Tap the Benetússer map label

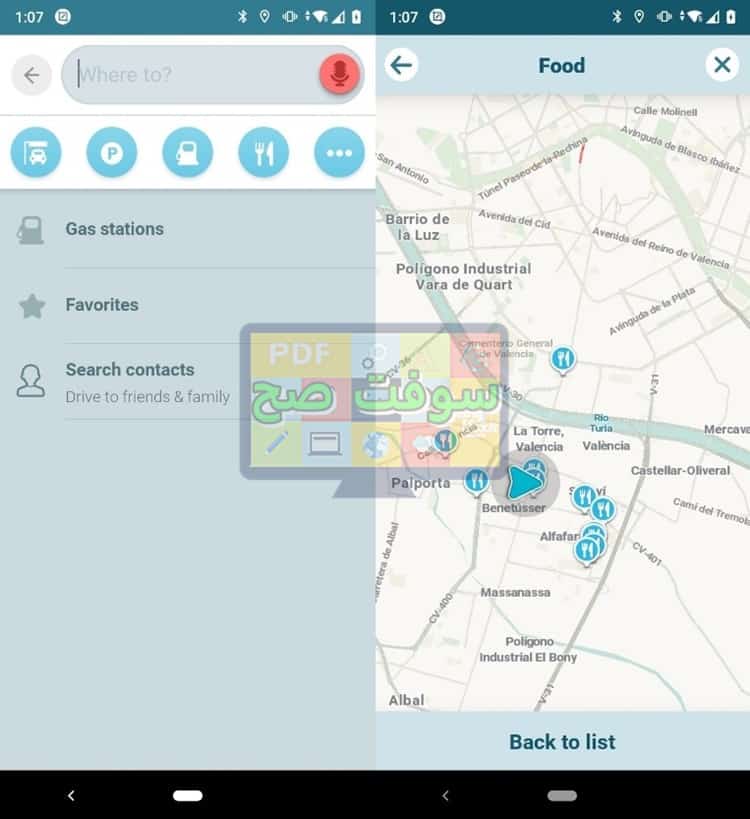513,508
